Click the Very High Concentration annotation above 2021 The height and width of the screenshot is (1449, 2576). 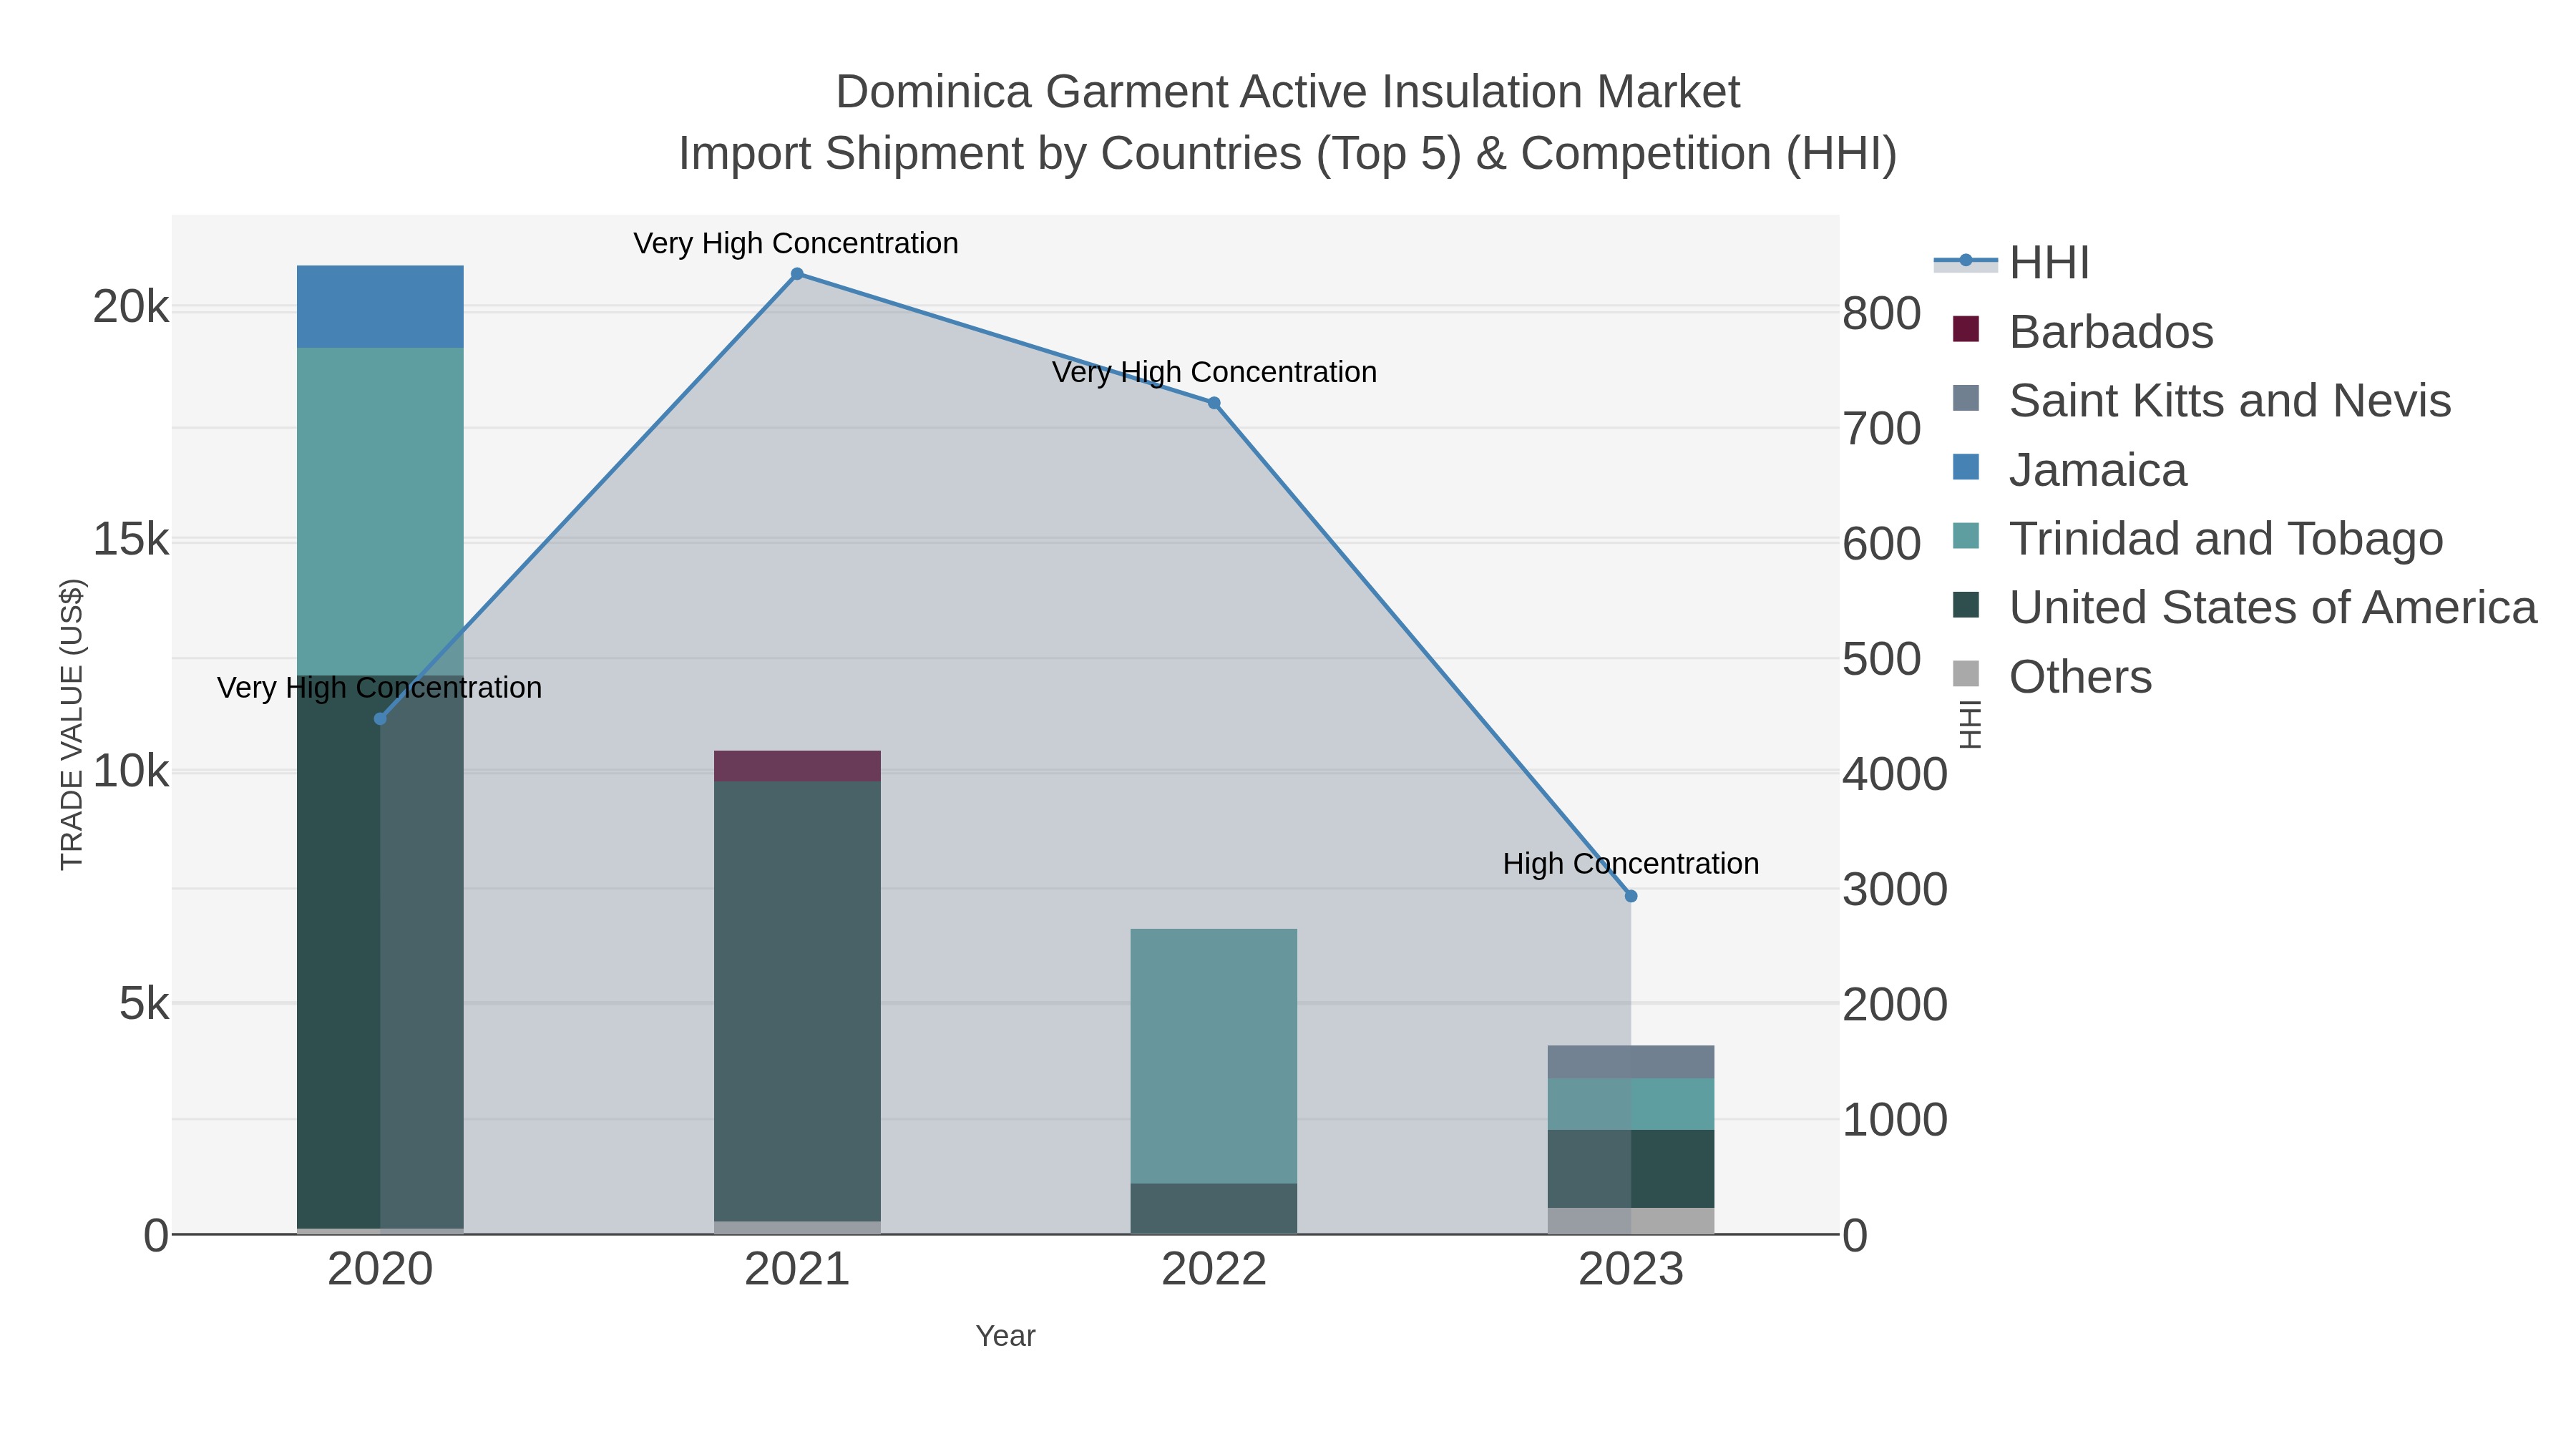pyautogui.click(x=796, y=243)
